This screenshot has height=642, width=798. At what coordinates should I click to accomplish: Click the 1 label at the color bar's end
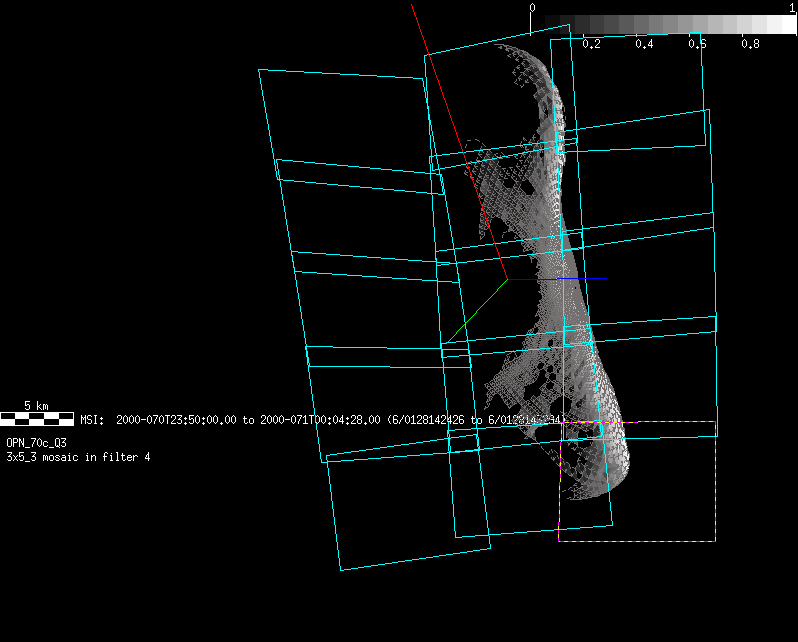point(792,8)
